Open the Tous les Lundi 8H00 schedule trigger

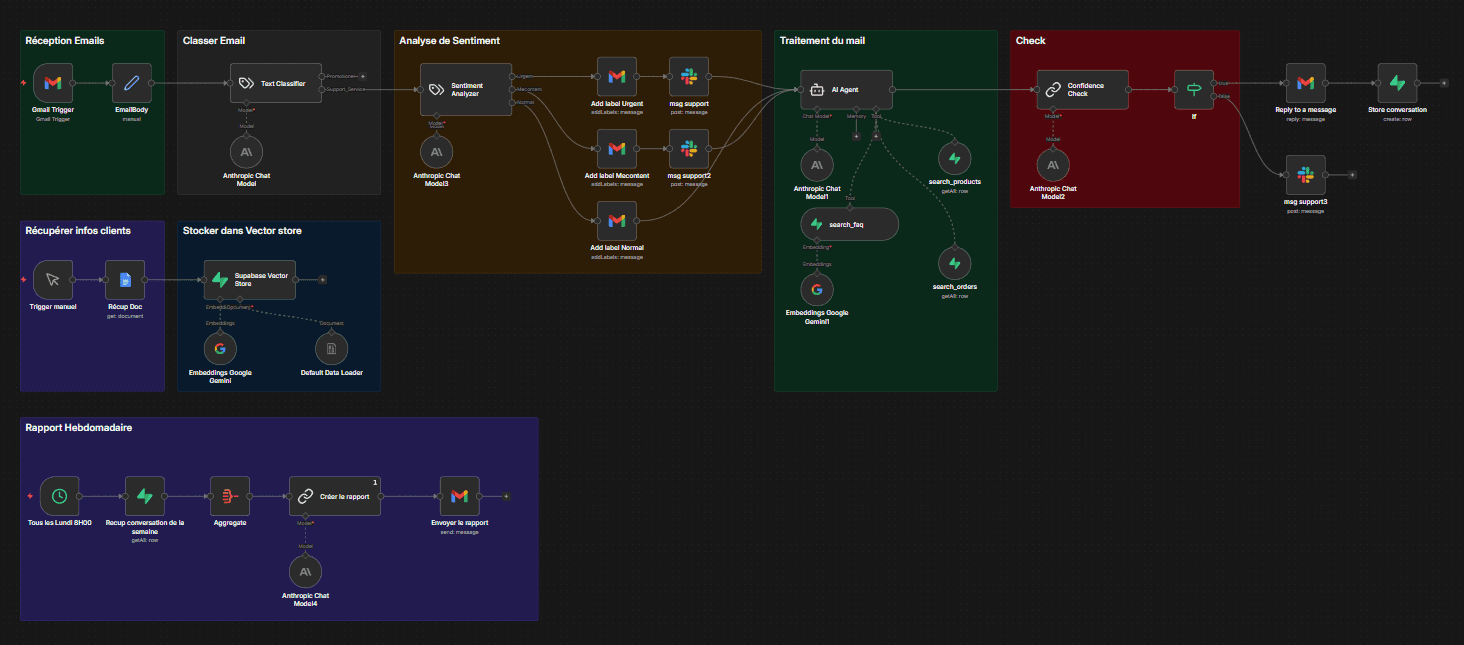(58, 496)
